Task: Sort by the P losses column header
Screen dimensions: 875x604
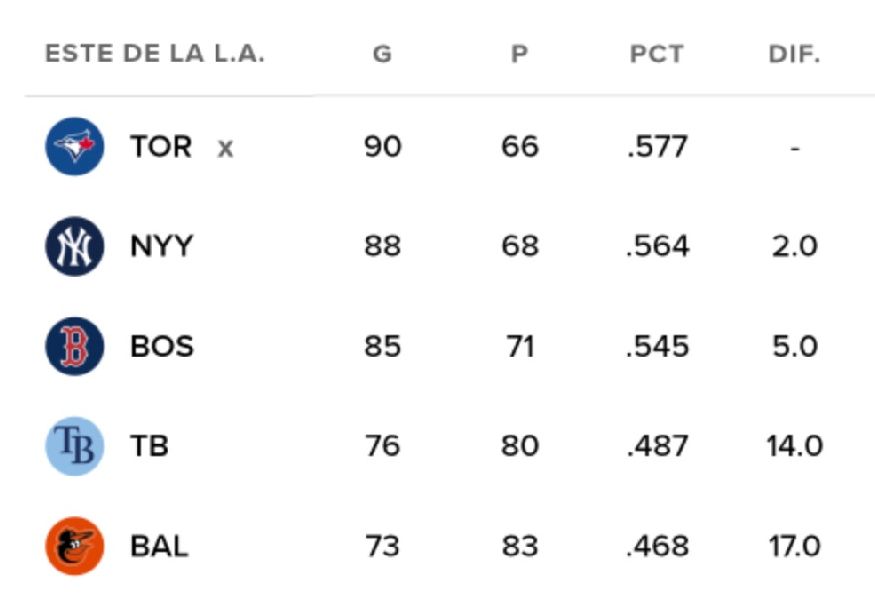Action: (519, 55)
